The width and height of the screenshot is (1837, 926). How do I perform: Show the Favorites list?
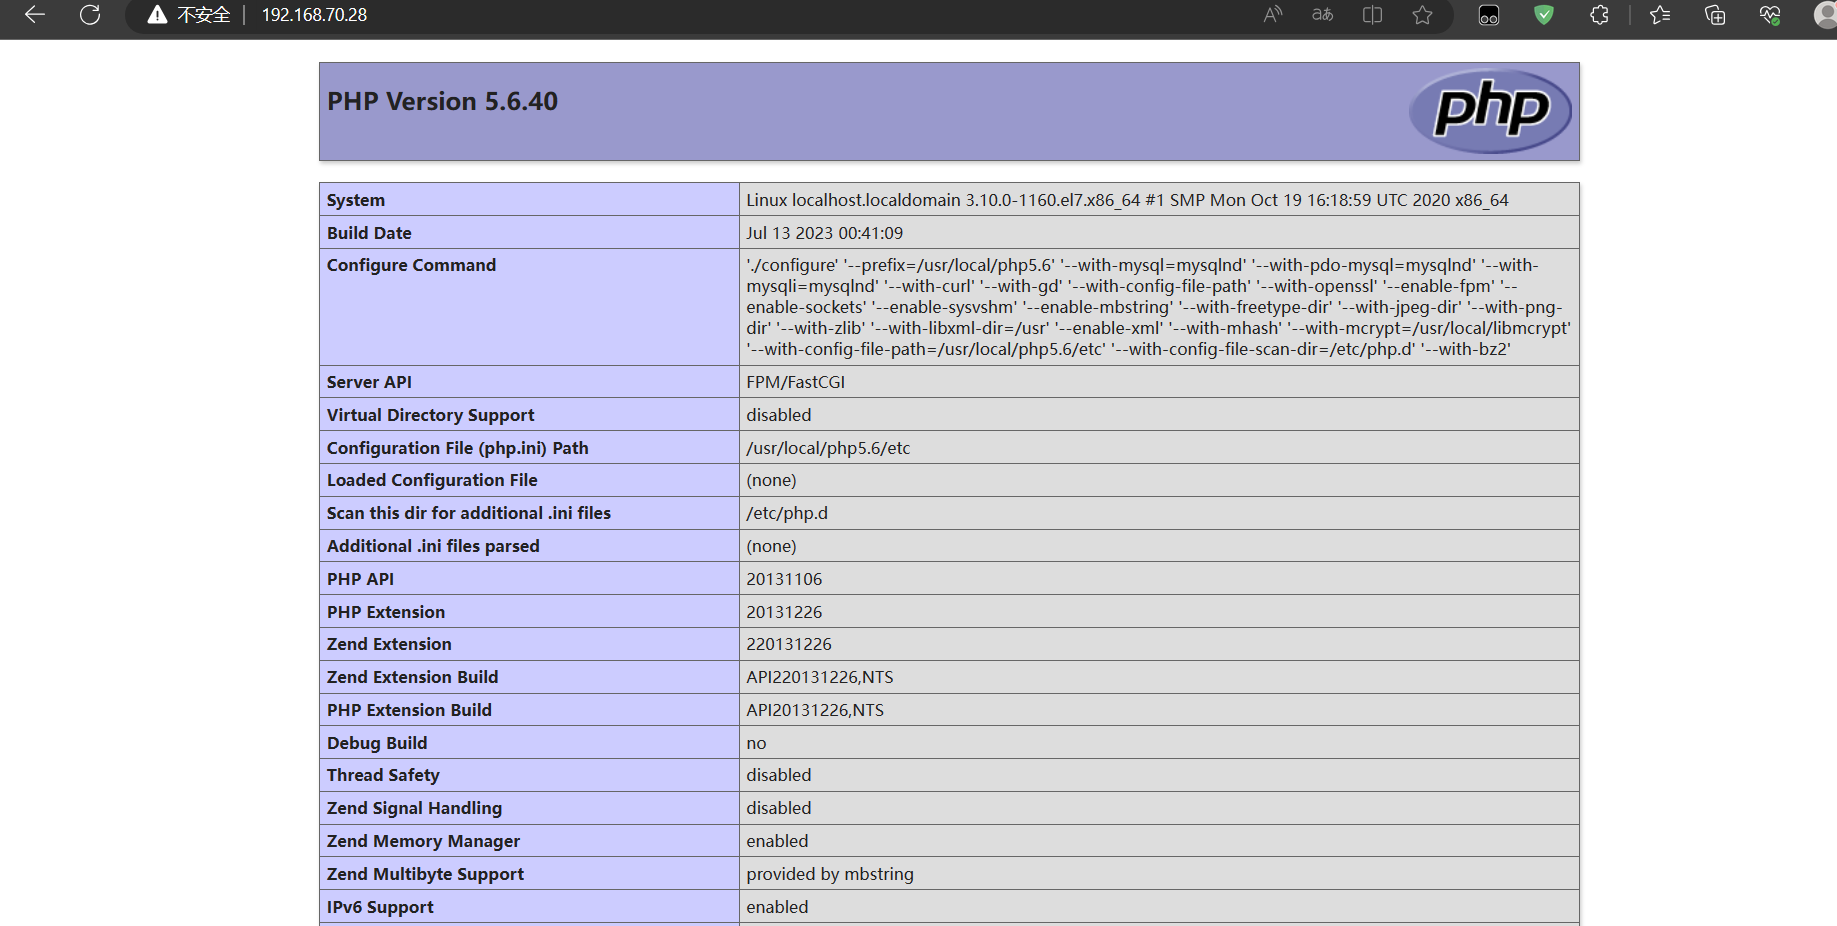(x=1660, y=15)
